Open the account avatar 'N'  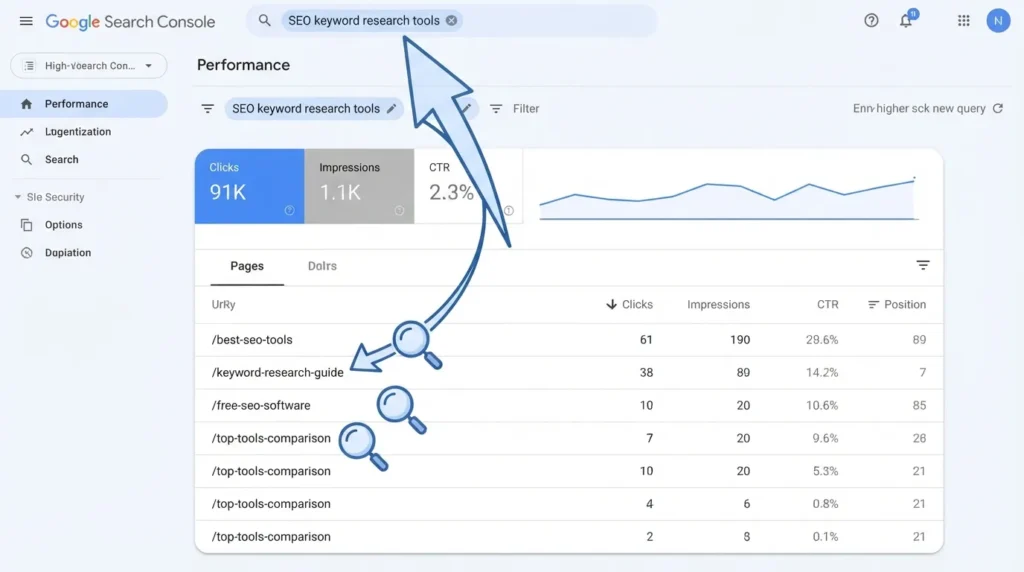(998, 21)
